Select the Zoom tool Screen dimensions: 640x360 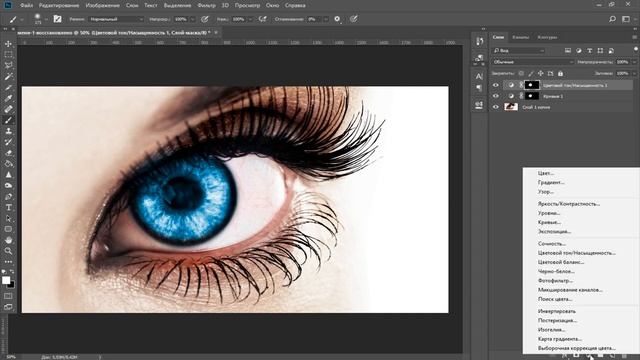click(8, 251)
